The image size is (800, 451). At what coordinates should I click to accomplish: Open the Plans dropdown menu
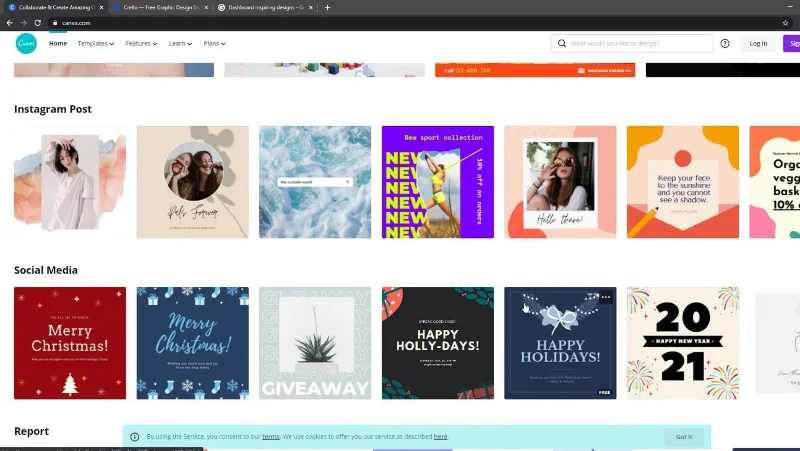click(214, 43)
